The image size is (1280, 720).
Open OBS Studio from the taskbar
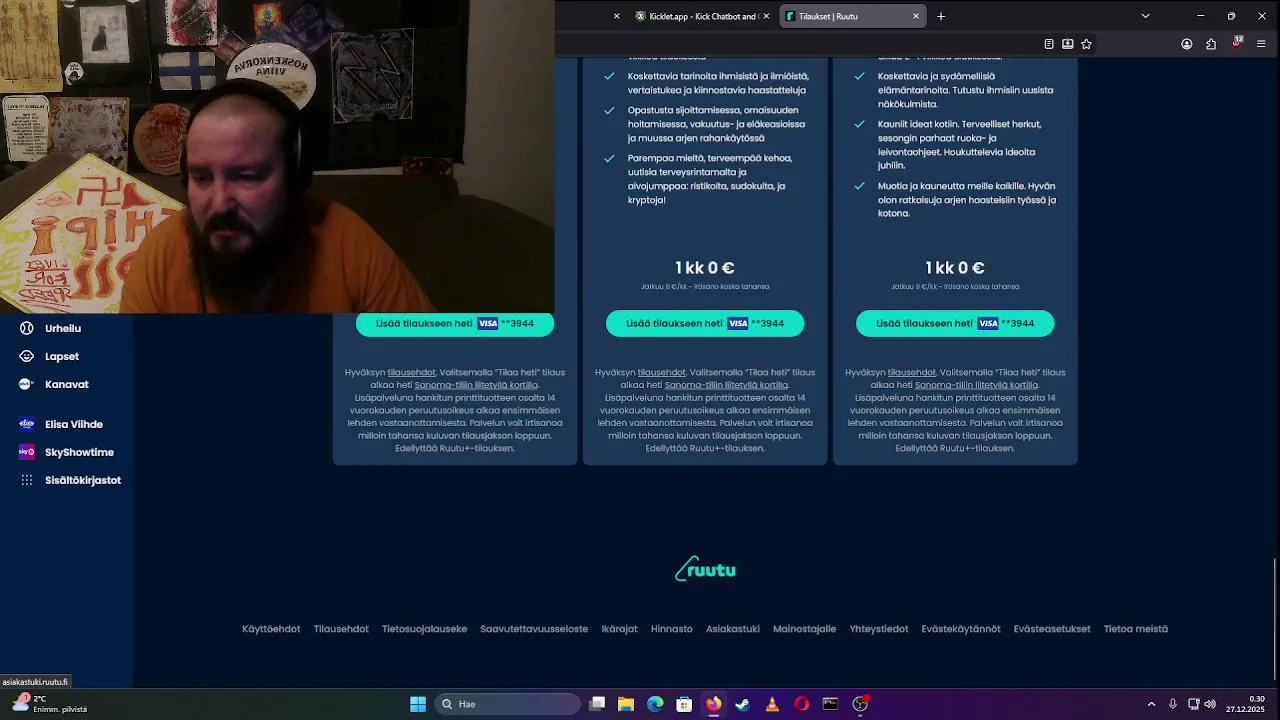[860, 704]
